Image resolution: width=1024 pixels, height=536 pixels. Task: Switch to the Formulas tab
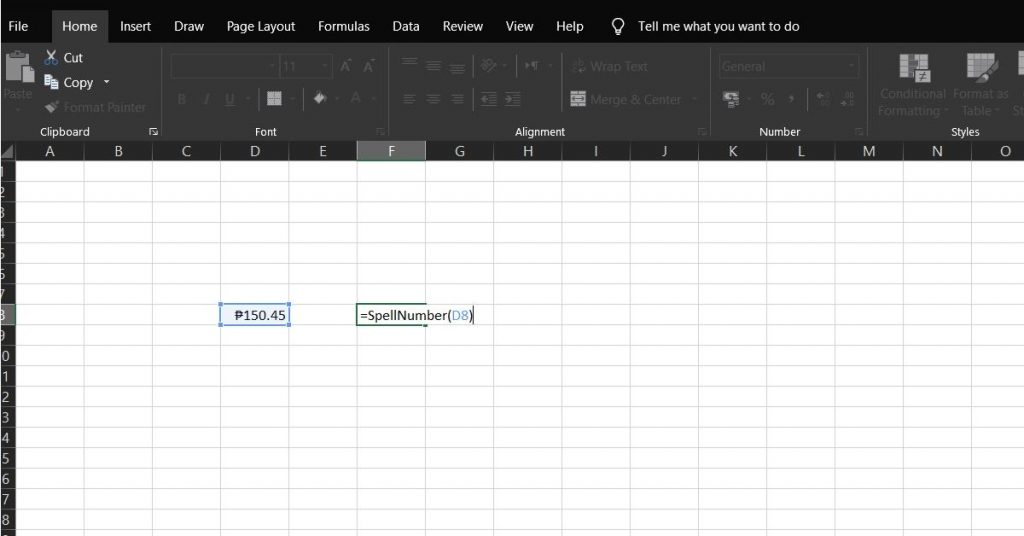[x=344, y=26]
